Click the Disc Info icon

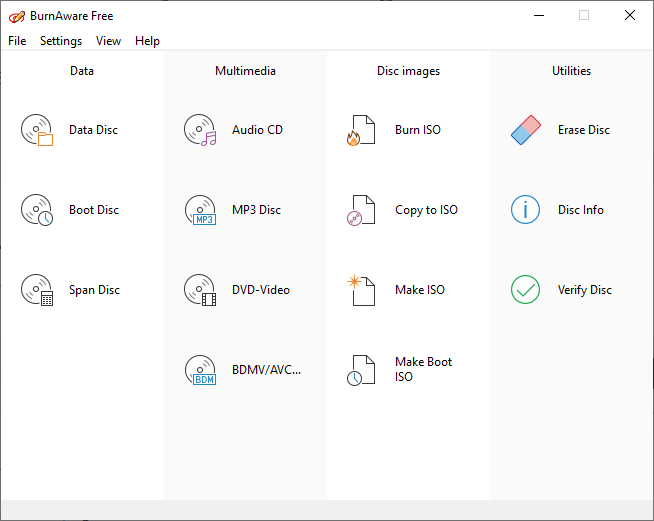(x=526, y=210)
